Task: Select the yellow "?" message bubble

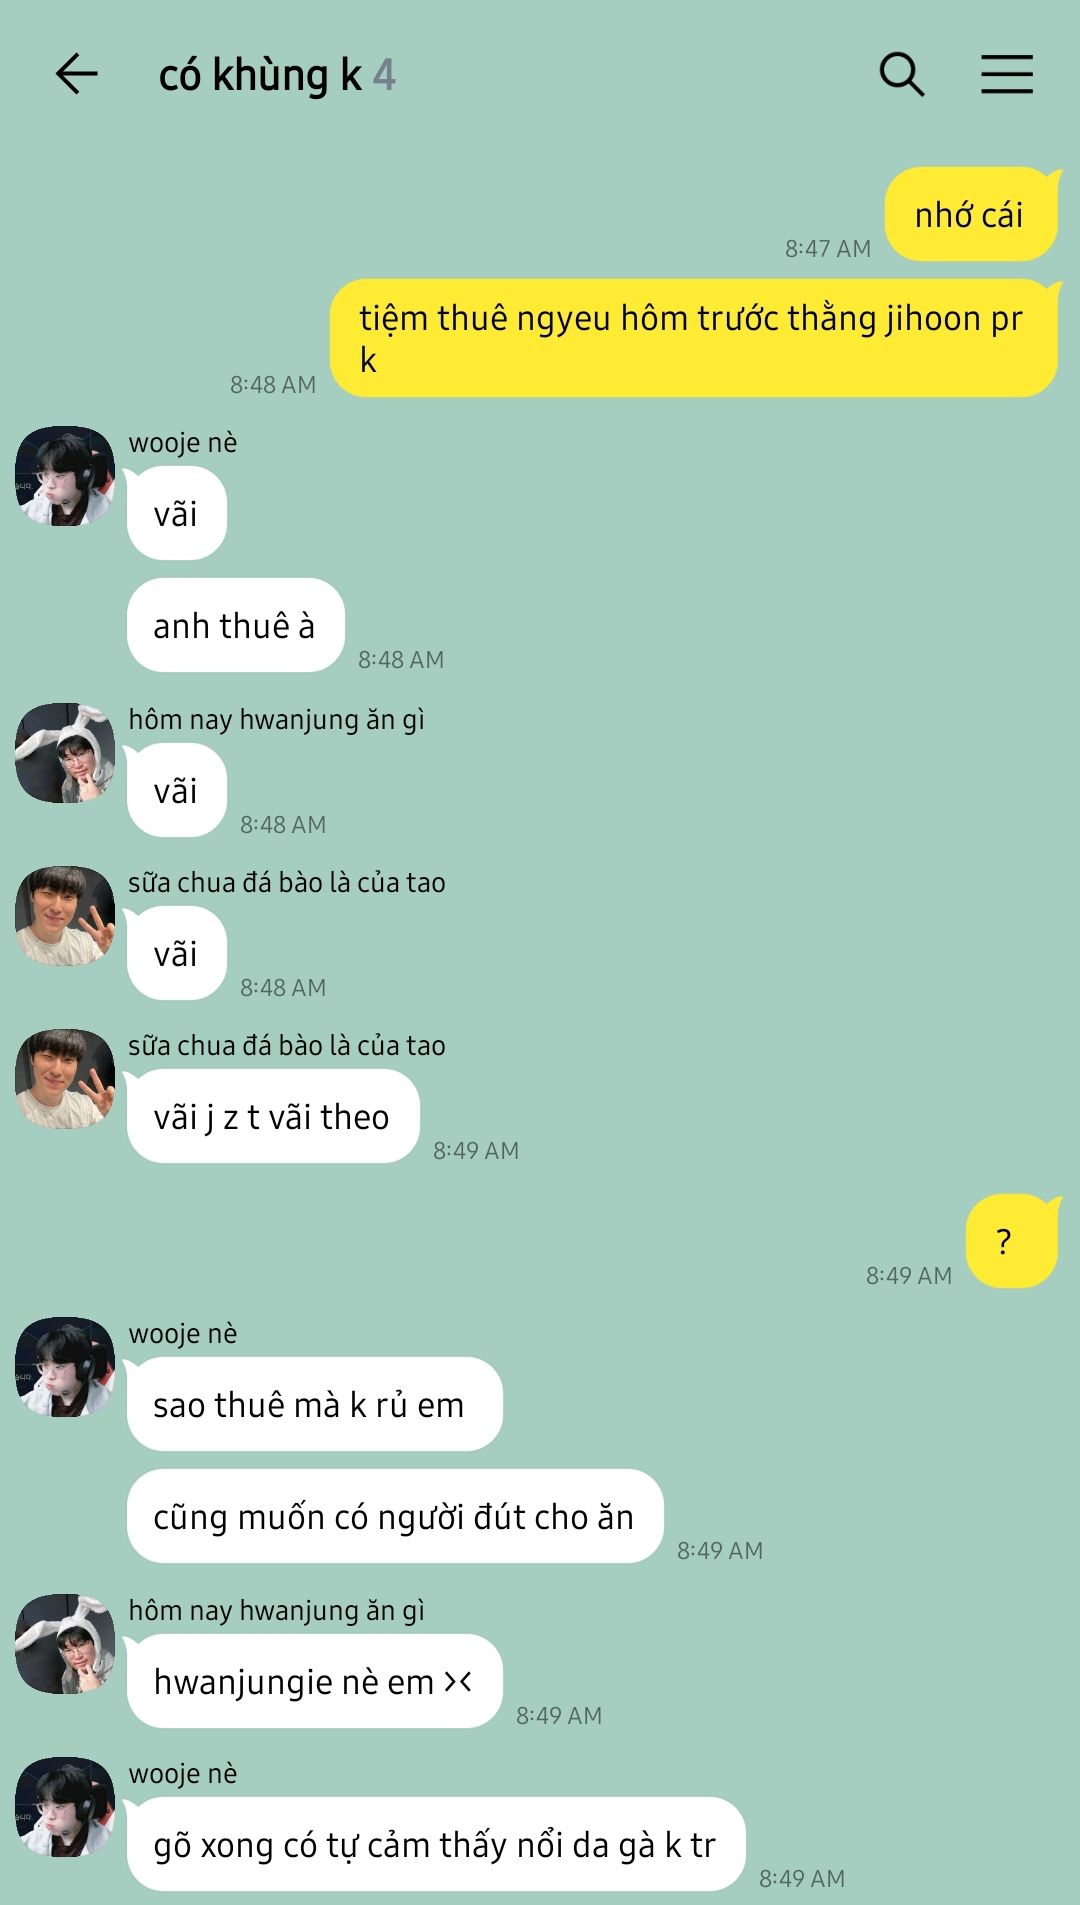Action: click(x=1011, y=1241)
